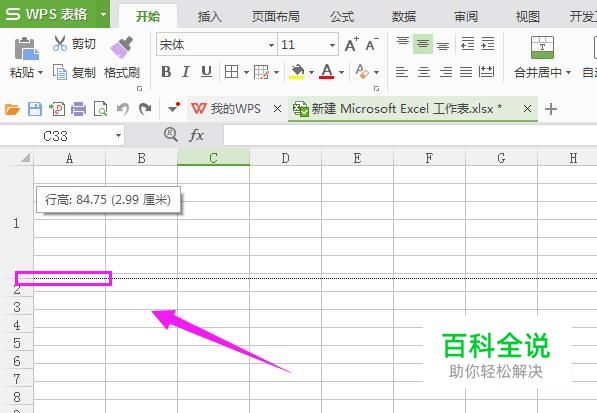This screenshot has height=413, width=597.
Task: Undo the last action
Action: tap(123, 109)
